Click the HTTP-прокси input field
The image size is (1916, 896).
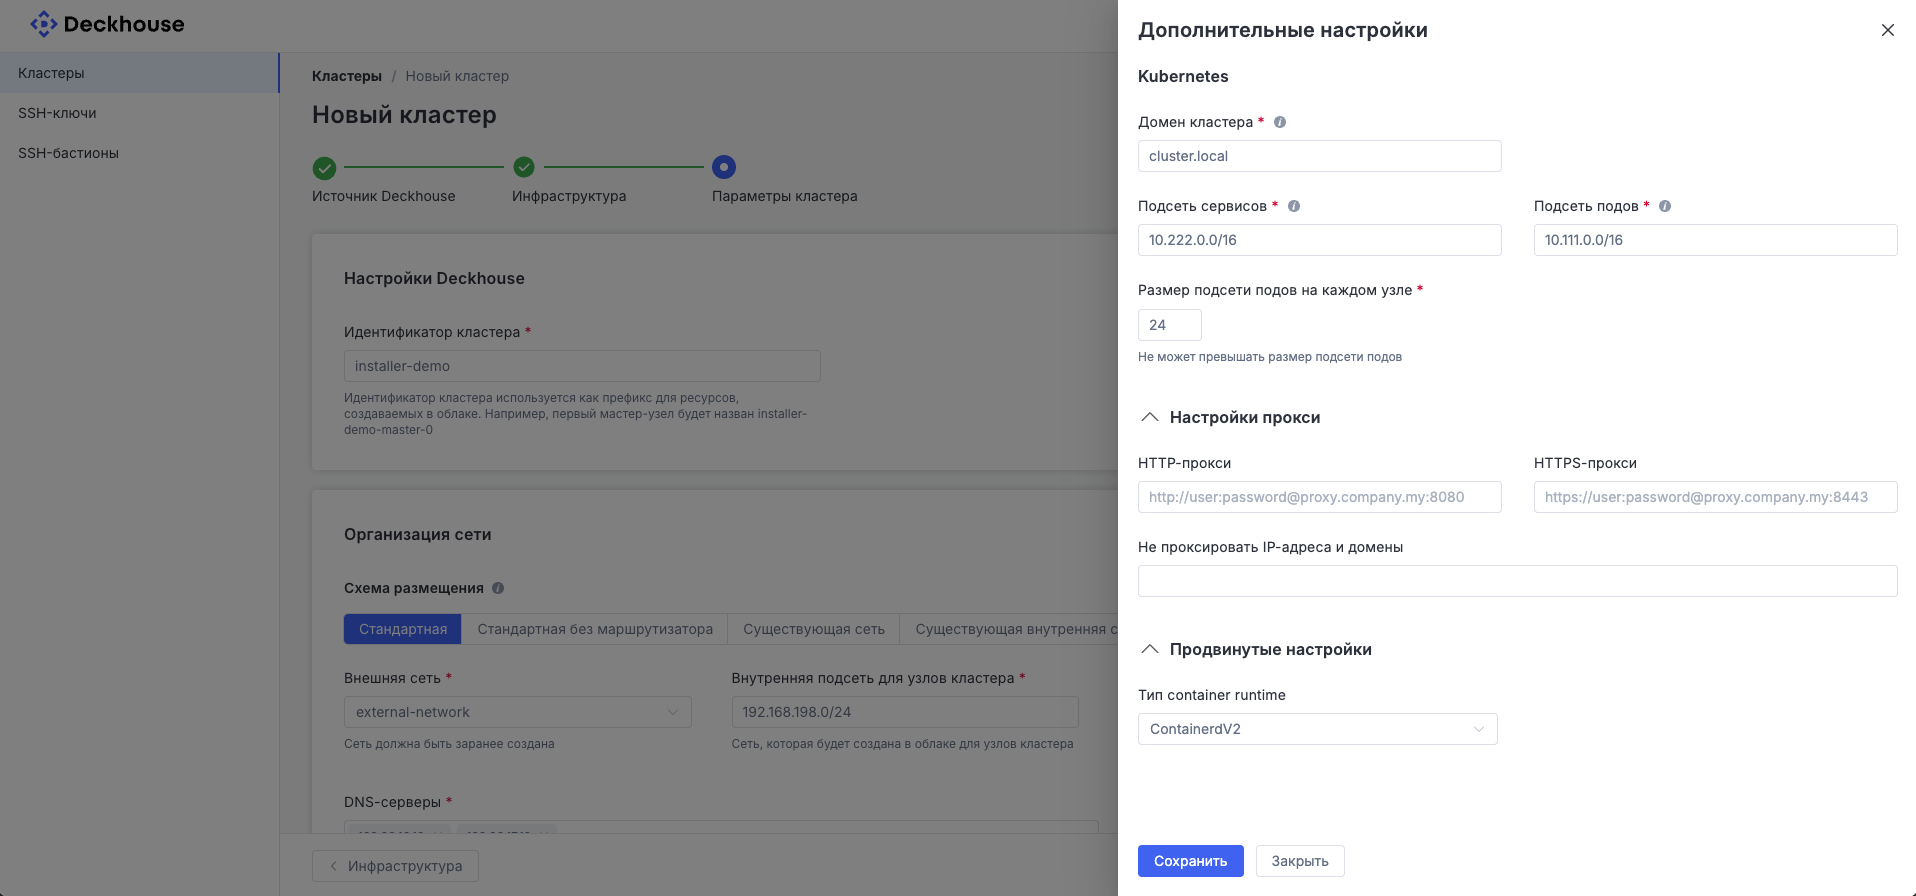(1319, 497)
